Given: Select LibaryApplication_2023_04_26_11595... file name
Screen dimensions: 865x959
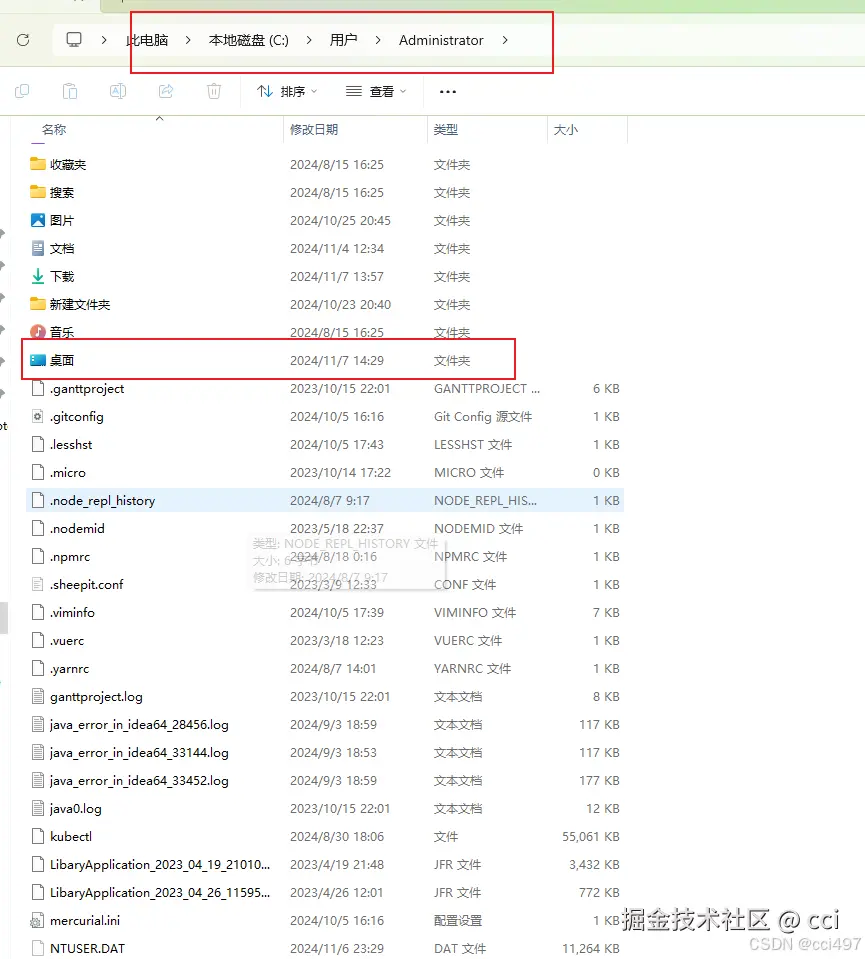Looking at the screenshot, I should click(160, 893).
